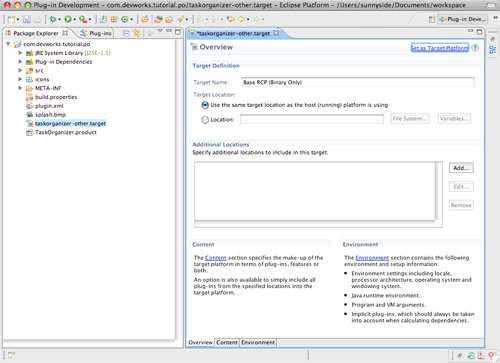This screenshot has width=500, height=363.
Task: Minimize the Package Explorer view
Action: point(169,32)
